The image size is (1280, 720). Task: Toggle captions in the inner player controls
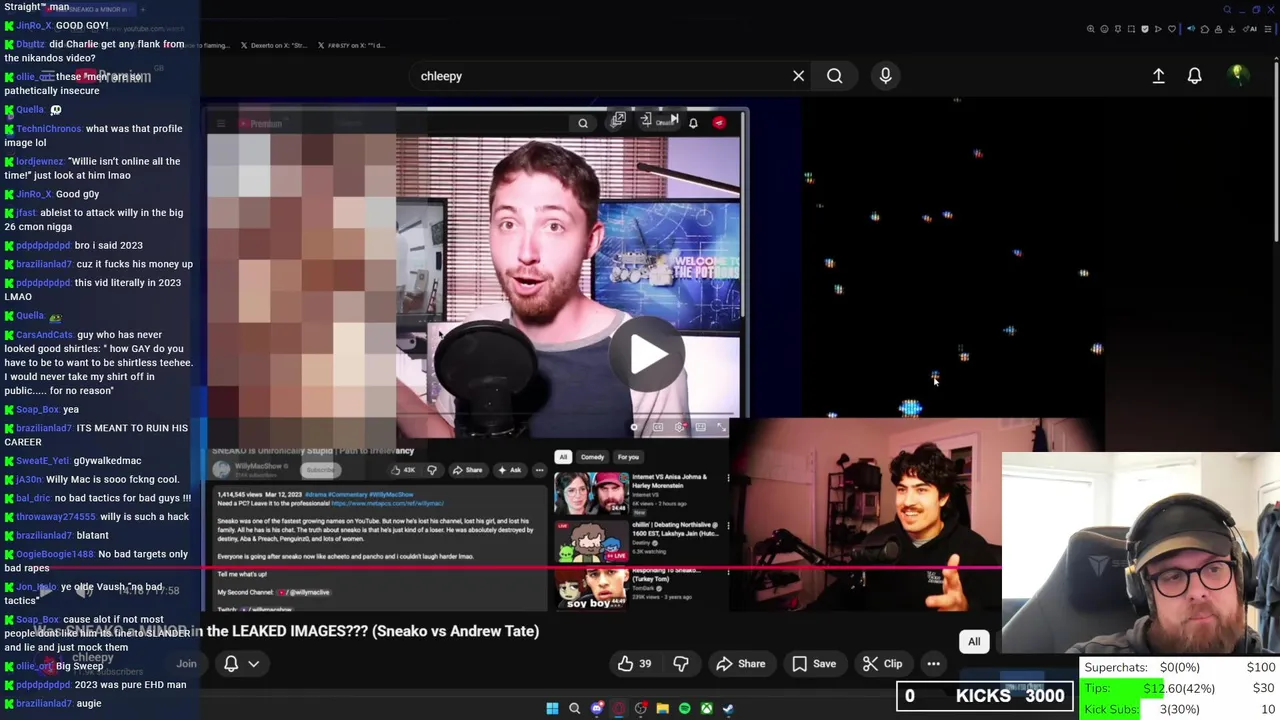pyautogui.click(x=658, y=427)
